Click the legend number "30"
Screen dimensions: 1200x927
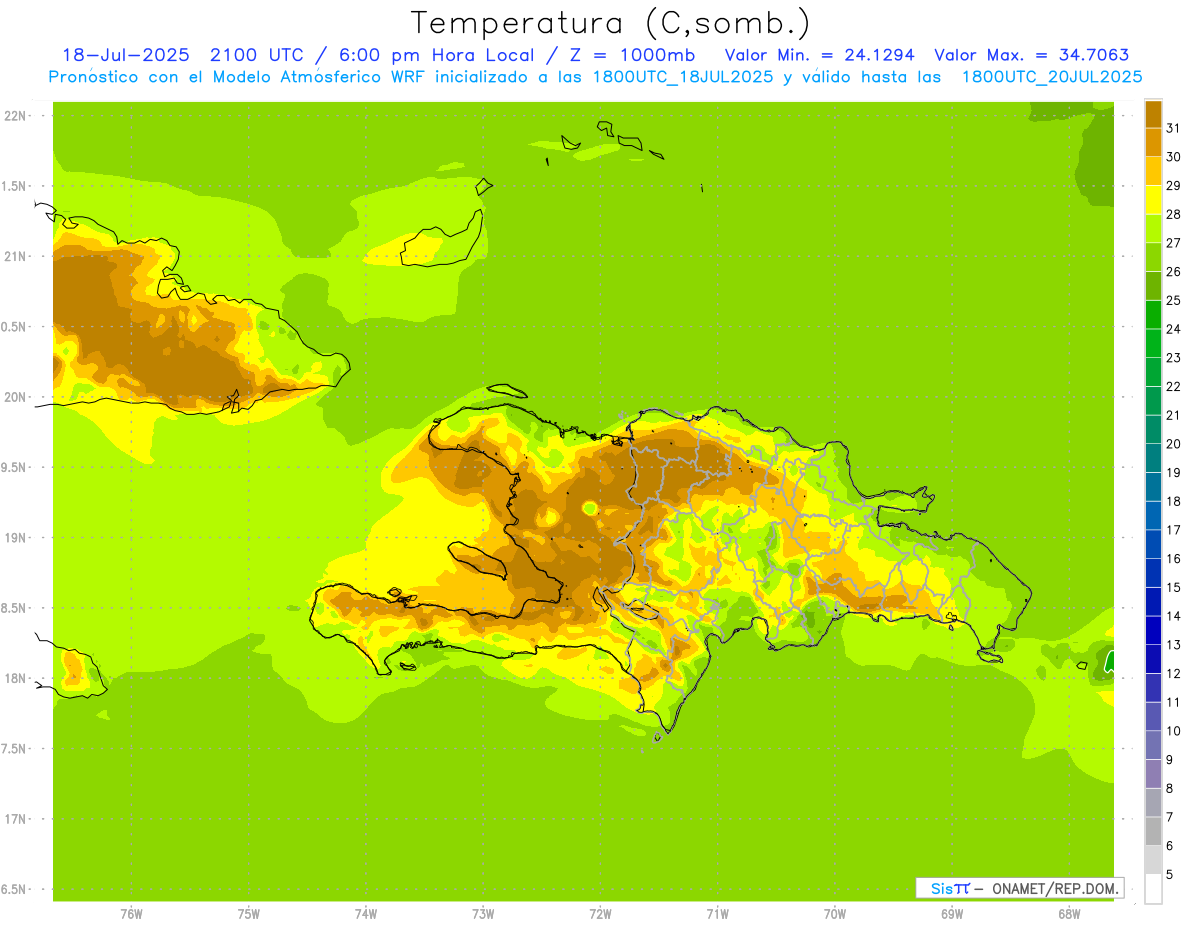[1173, 157]
